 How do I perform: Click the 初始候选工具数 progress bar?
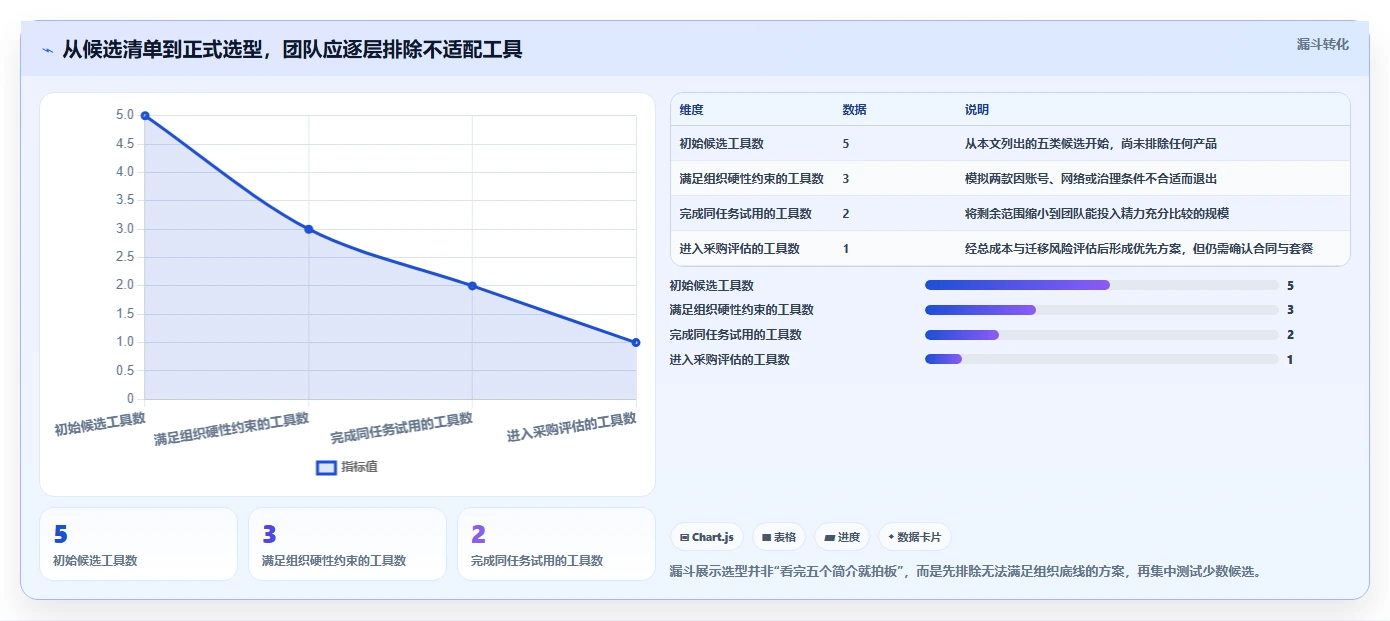(1102, 285)
